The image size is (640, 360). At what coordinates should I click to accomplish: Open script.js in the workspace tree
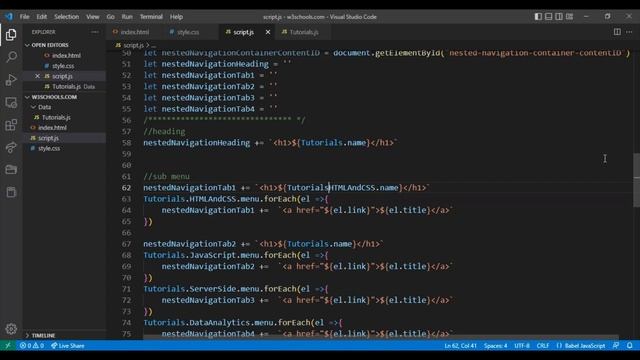click(48, 138)
